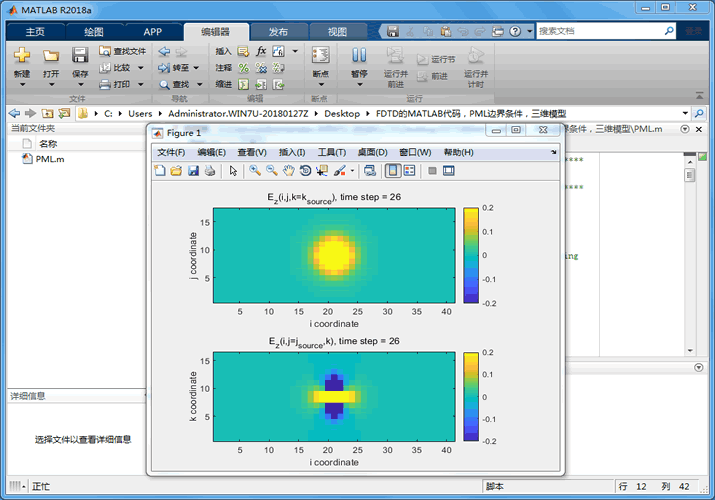The image size is (715, 500).
Task: Toggle the Edit Plot arrow tool
Action: tap(233, 171)
